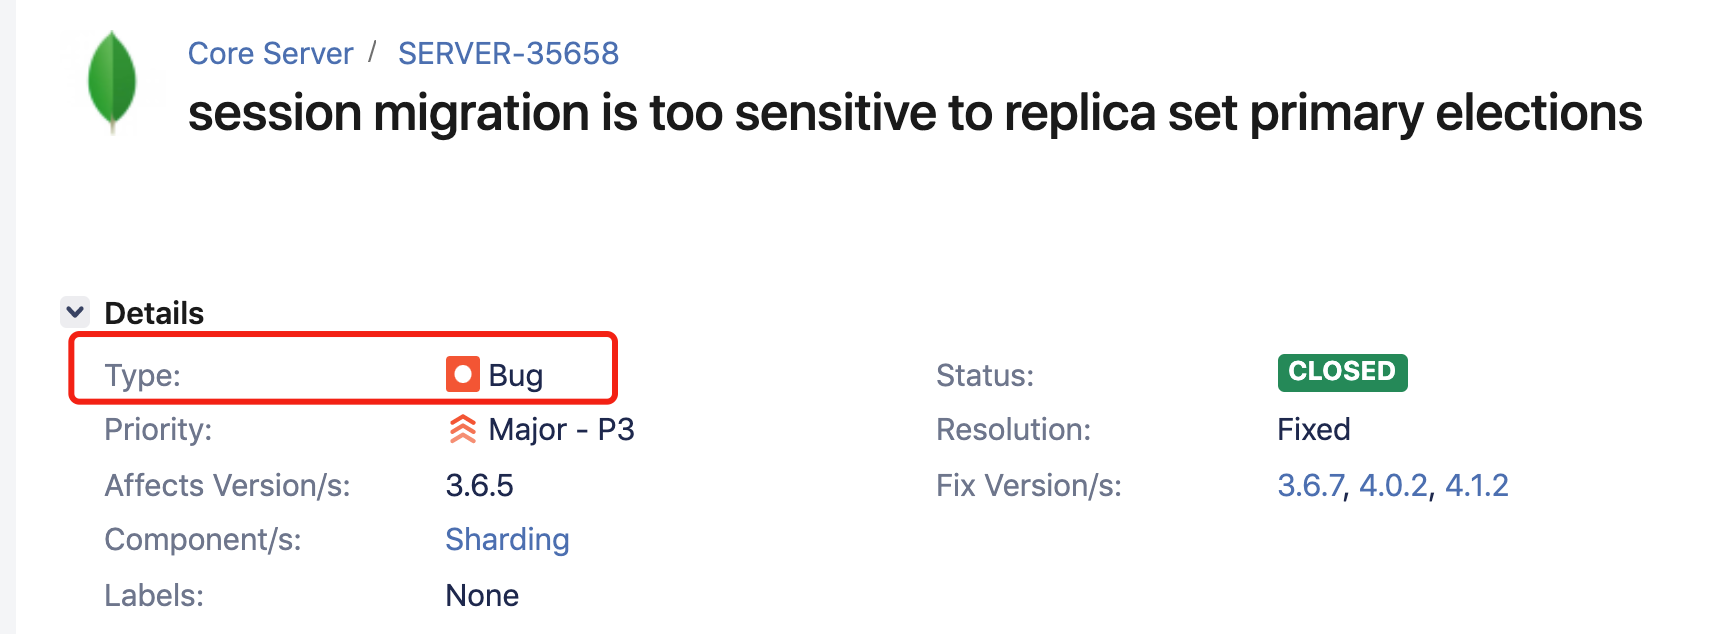View fix version 4.1.2

click(1476, 486)
